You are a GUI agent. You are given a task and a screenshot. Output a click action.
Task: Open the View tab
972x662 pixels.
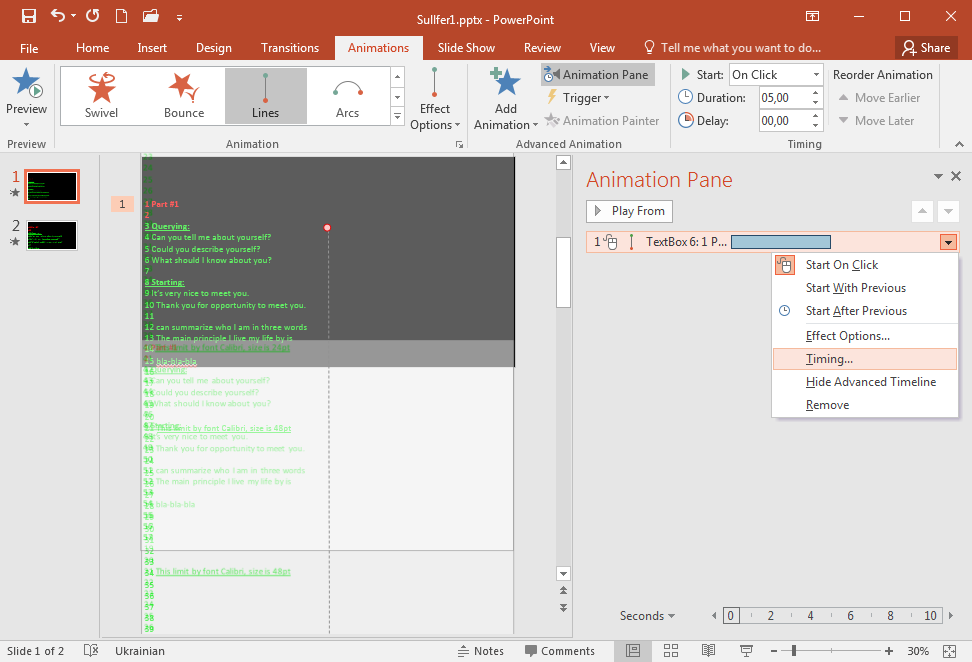602,48
